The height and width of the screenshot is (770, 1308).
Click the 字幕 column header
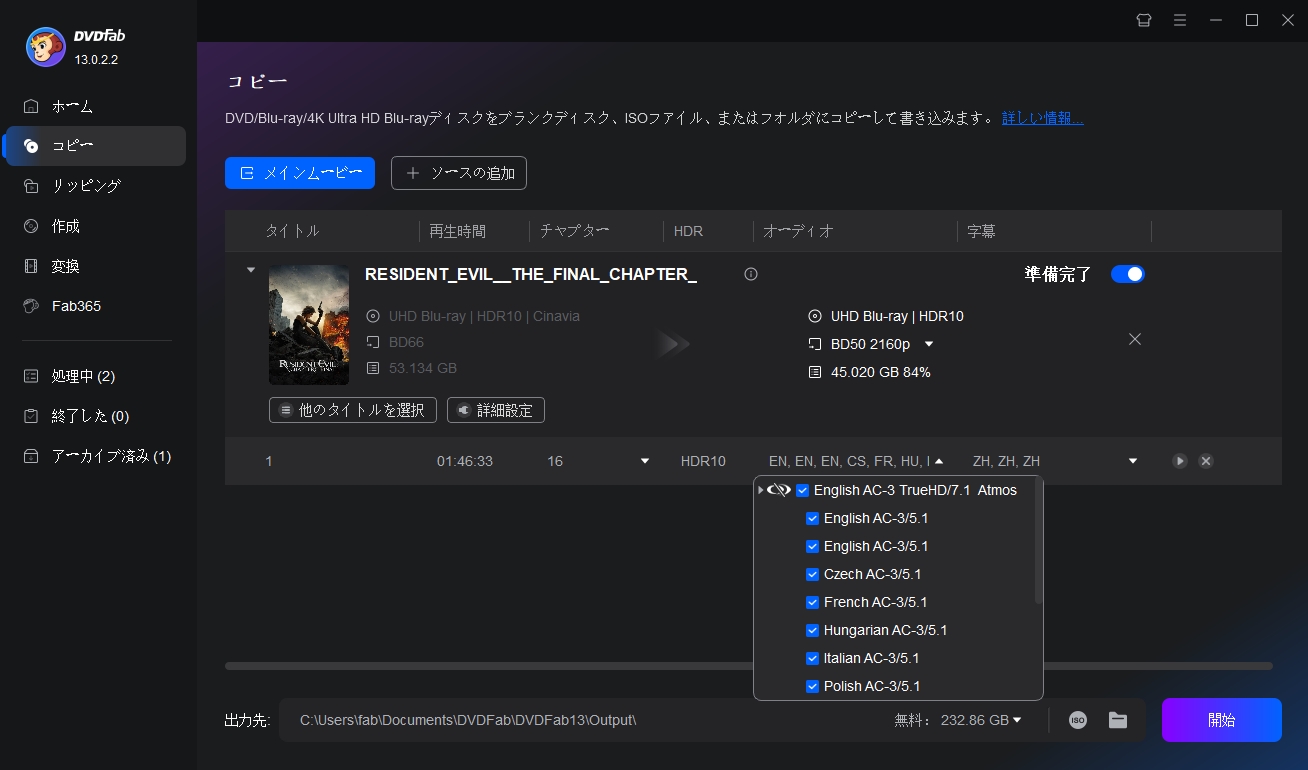tap(981, 231)
